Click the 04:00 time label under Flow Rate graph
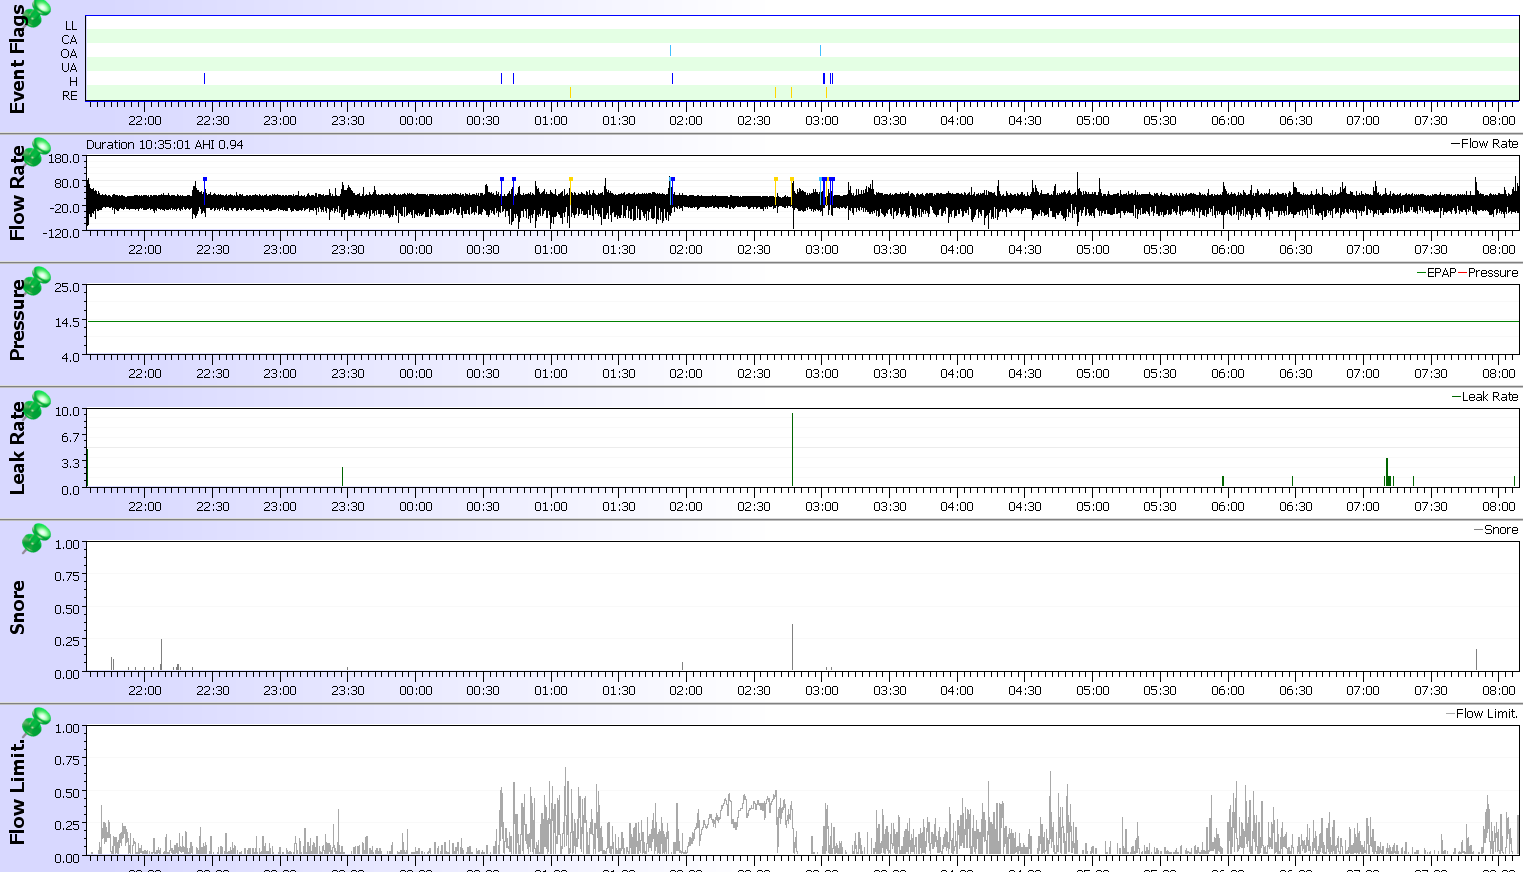Screen dimensions: 1523x872 (x=957, y=250)
